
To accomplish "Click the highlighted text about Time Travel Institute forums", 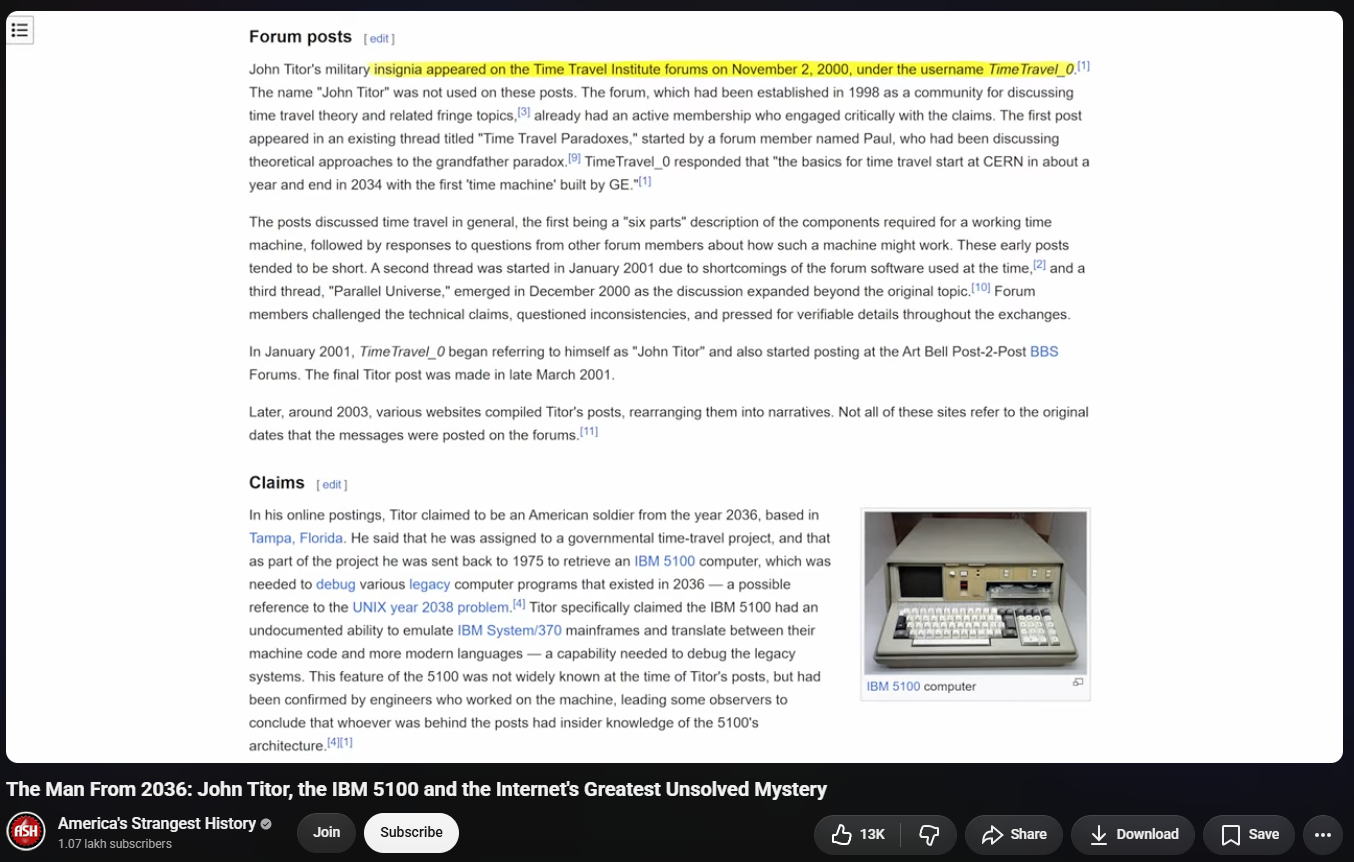I will point(723,69).
